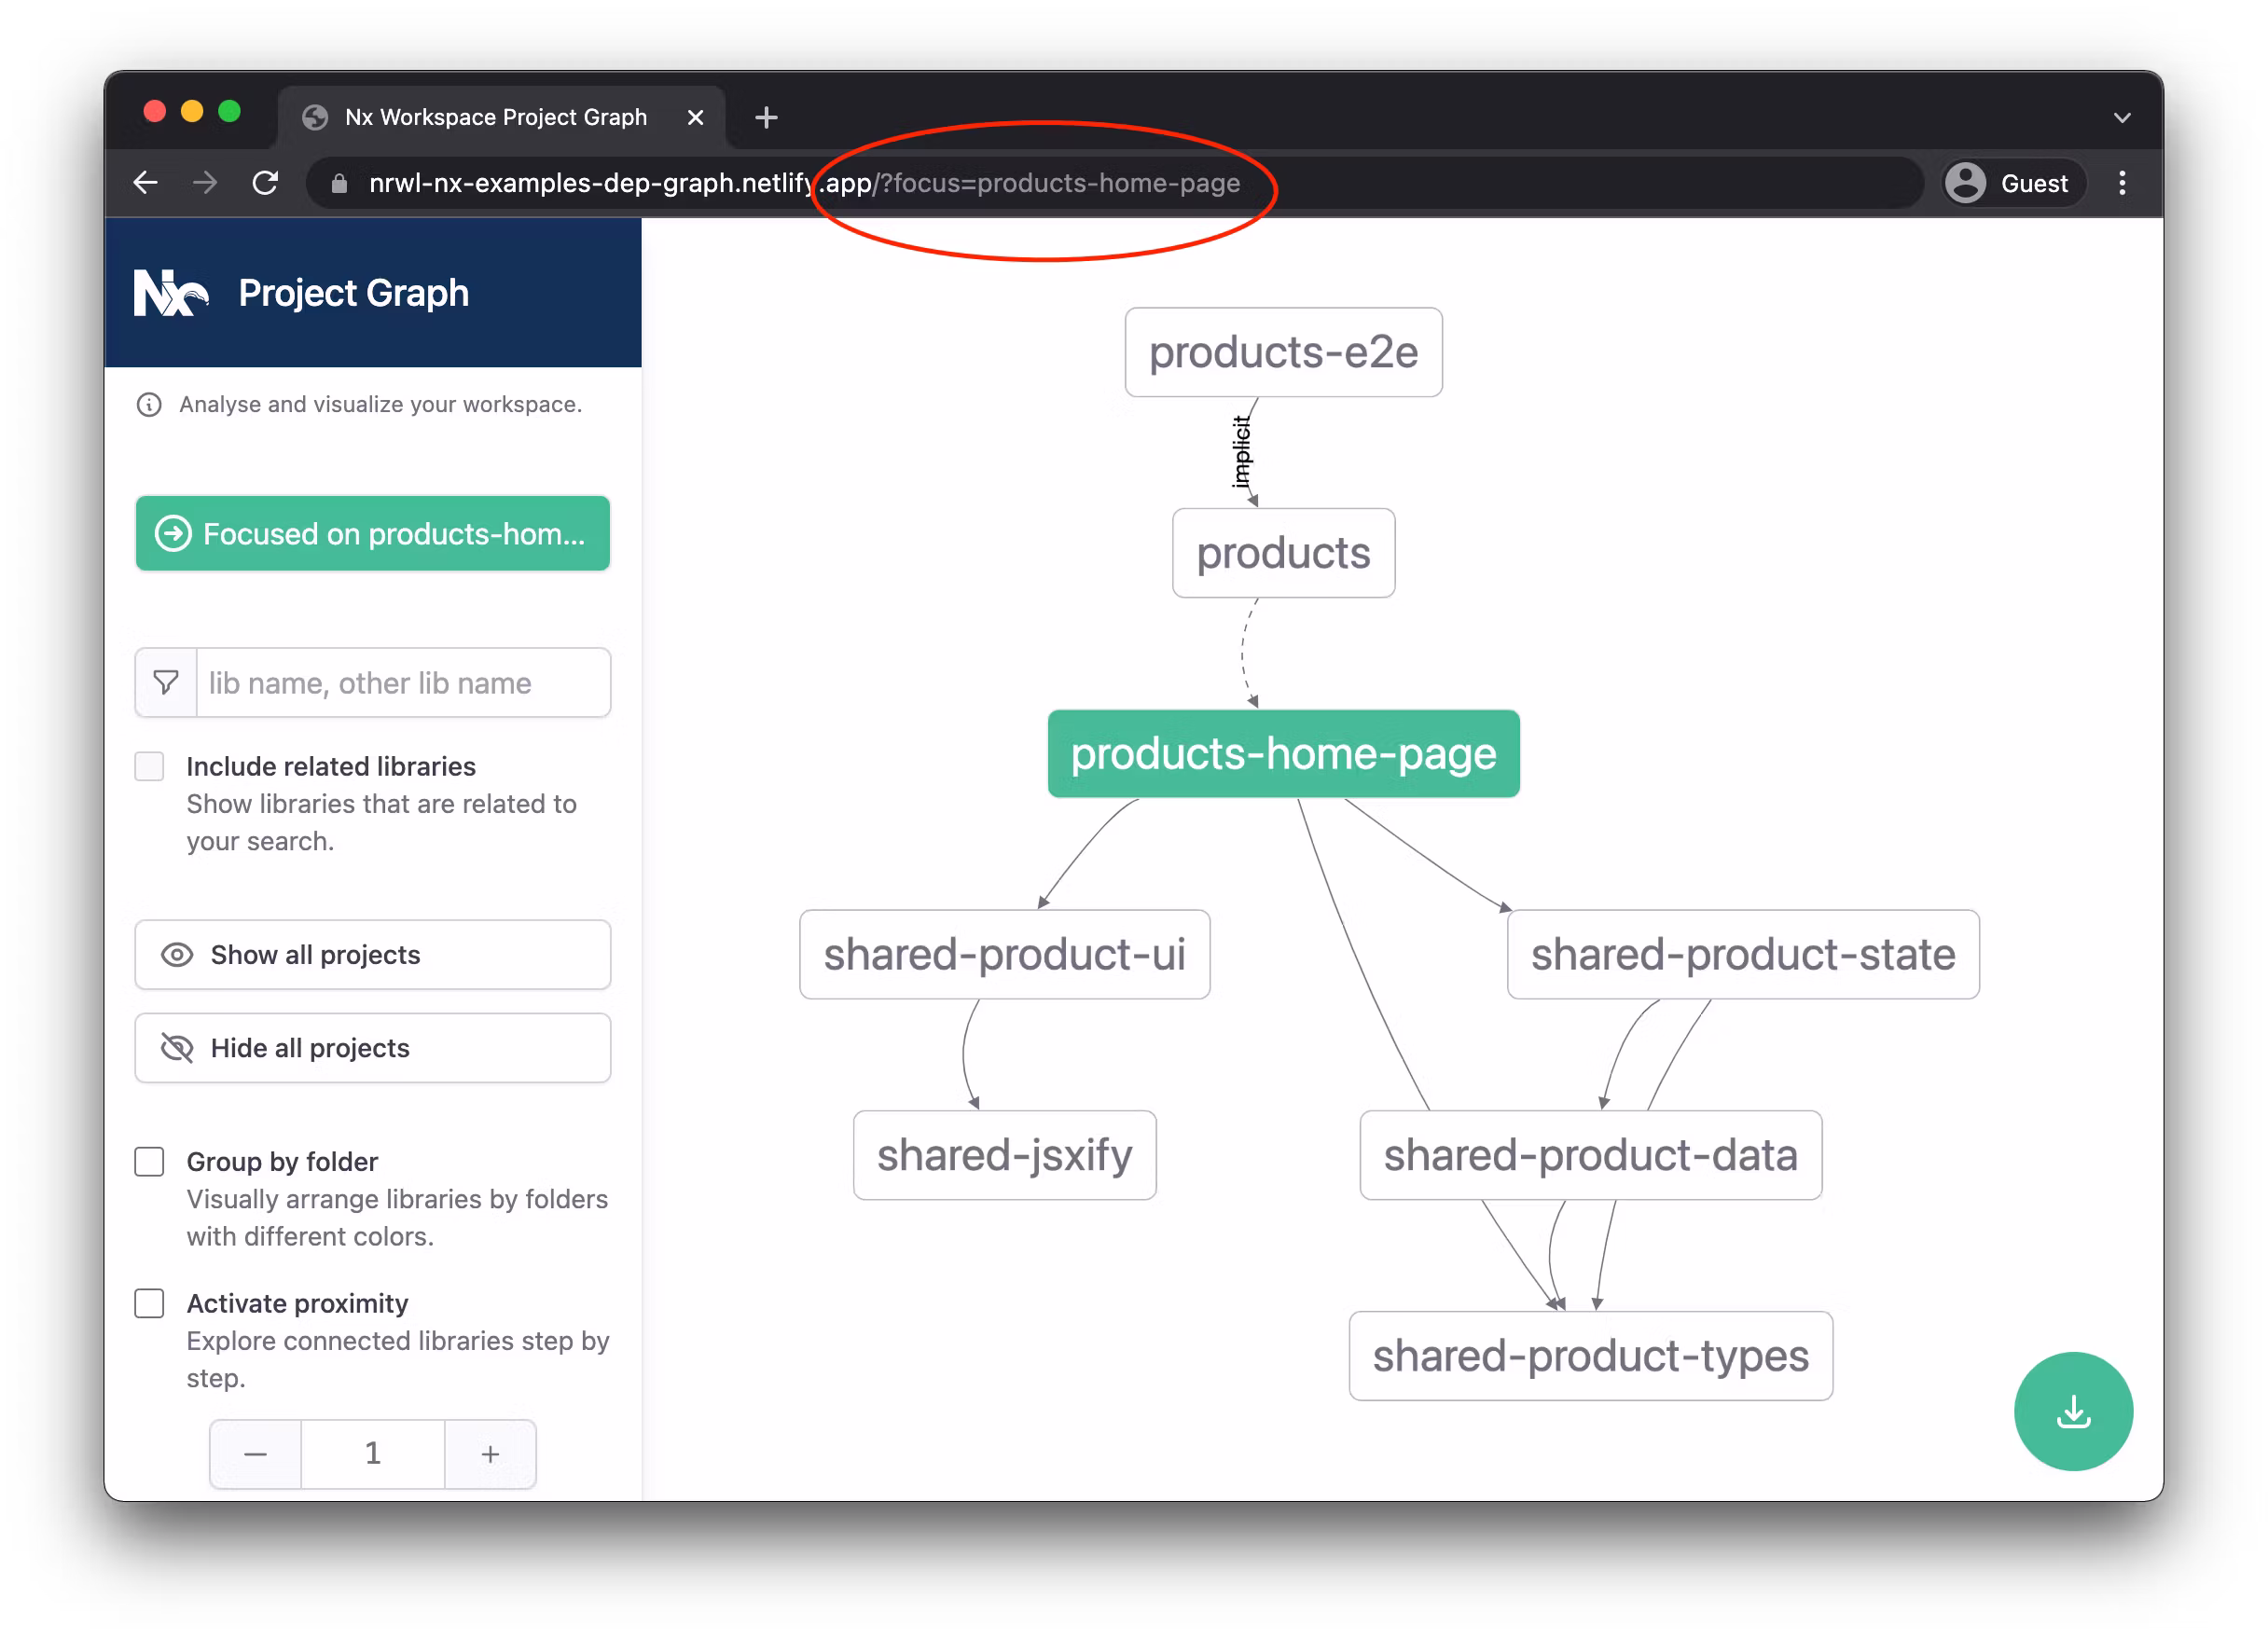Decrease proximity with minus stepper
The height and width of the screenshot is (1639, 2268).
point(256,1454)
